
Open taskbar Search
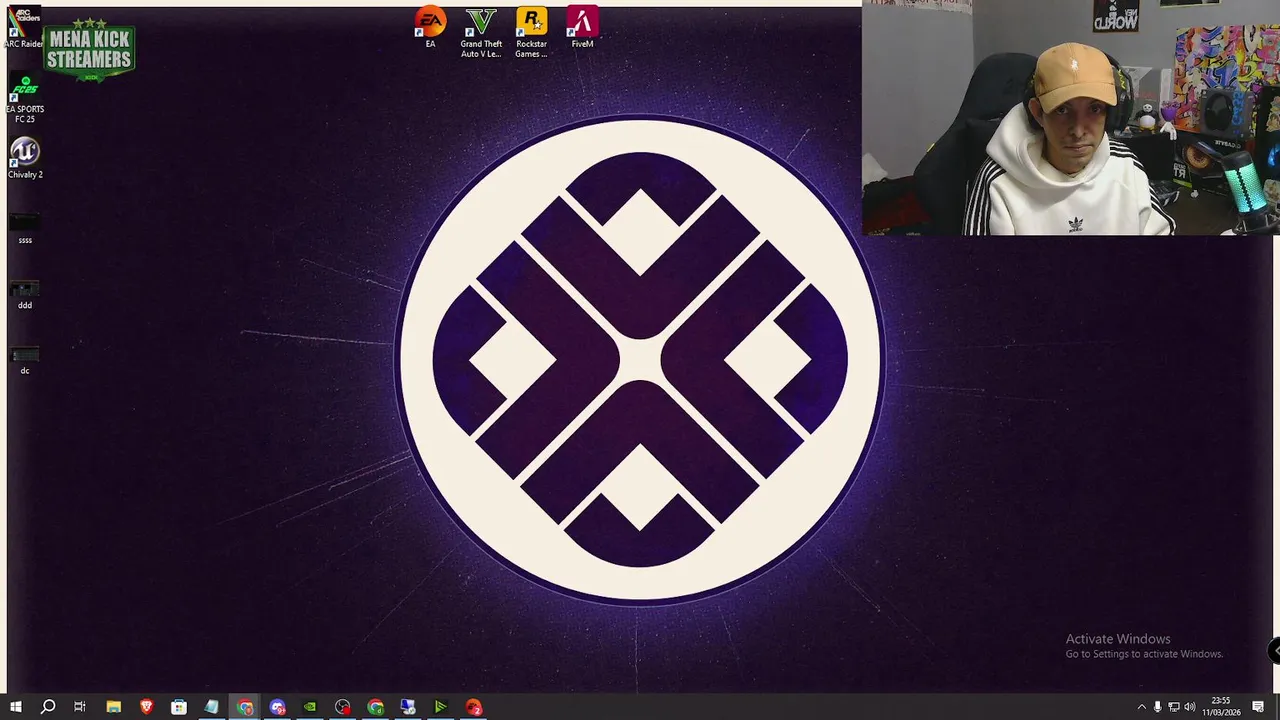[x=47, y=707]
